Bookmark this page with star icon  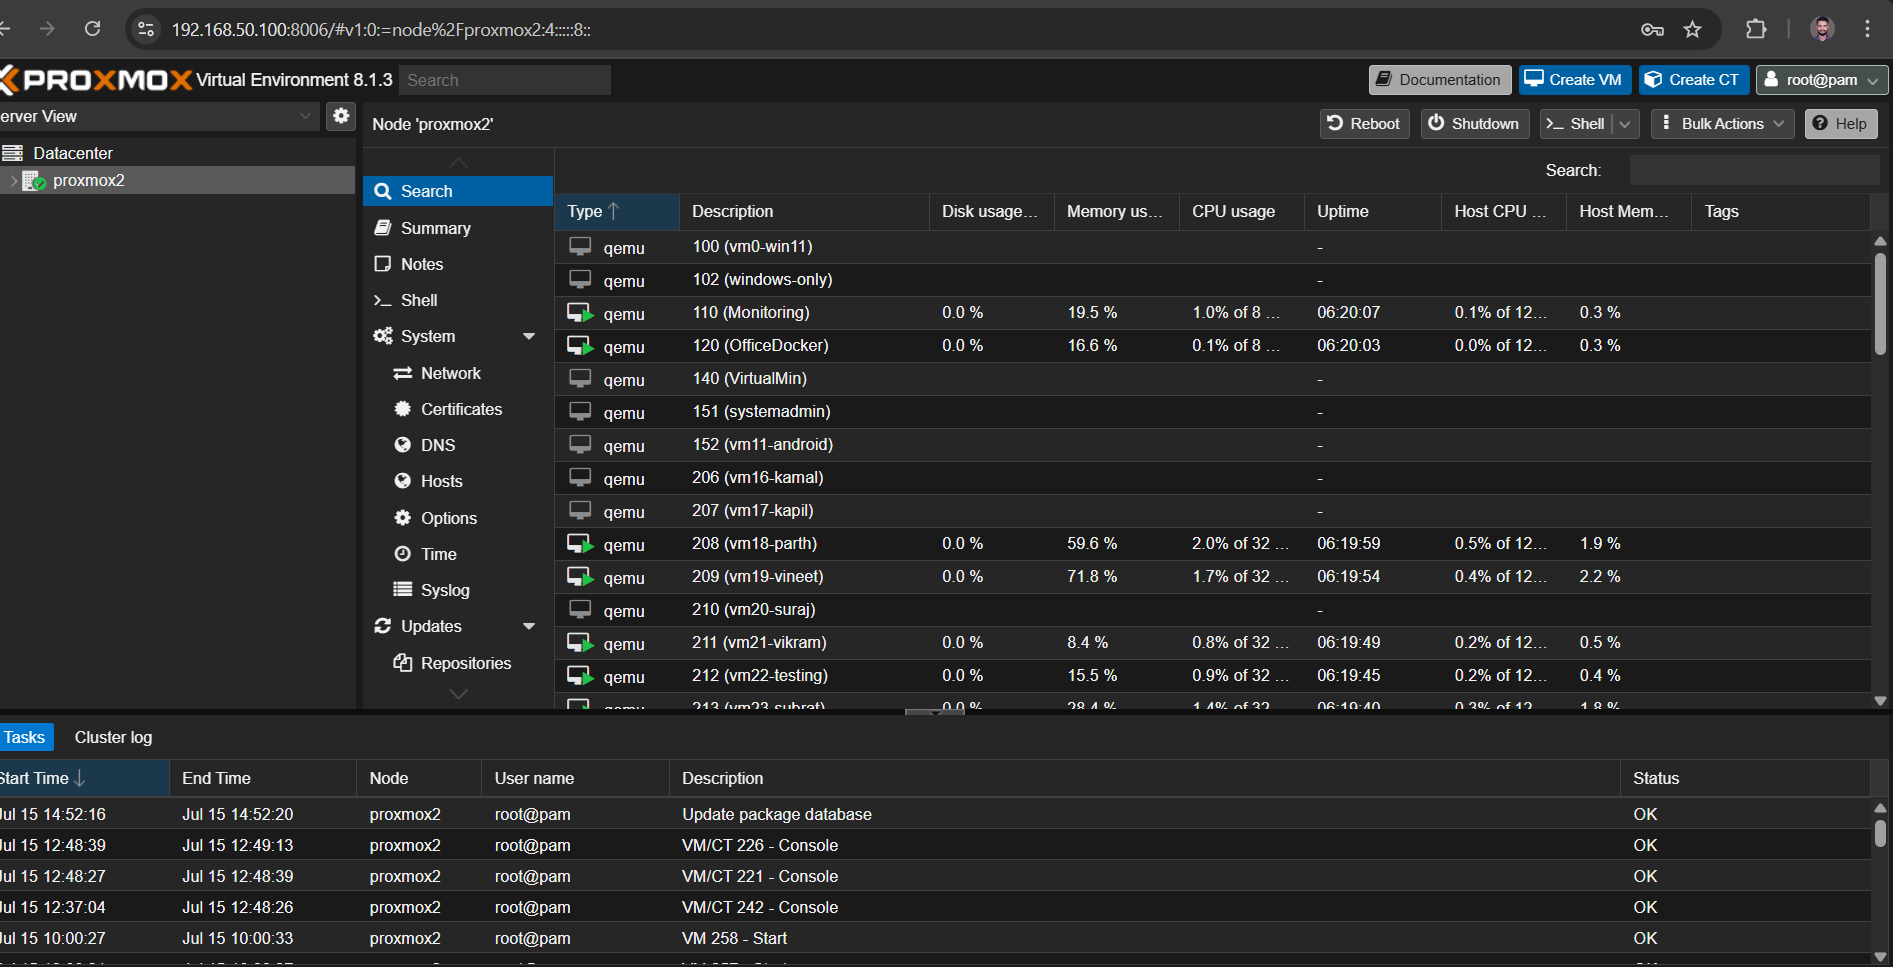click(1692, 29)
